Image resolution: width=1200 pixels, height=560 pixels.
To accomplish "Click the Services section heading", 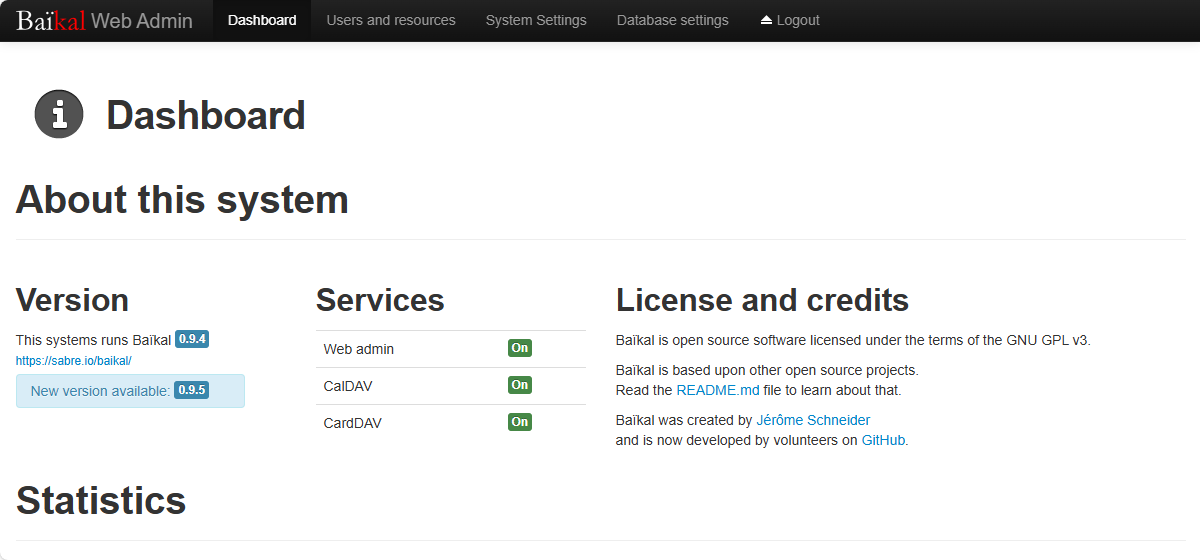I will point(380,300).
